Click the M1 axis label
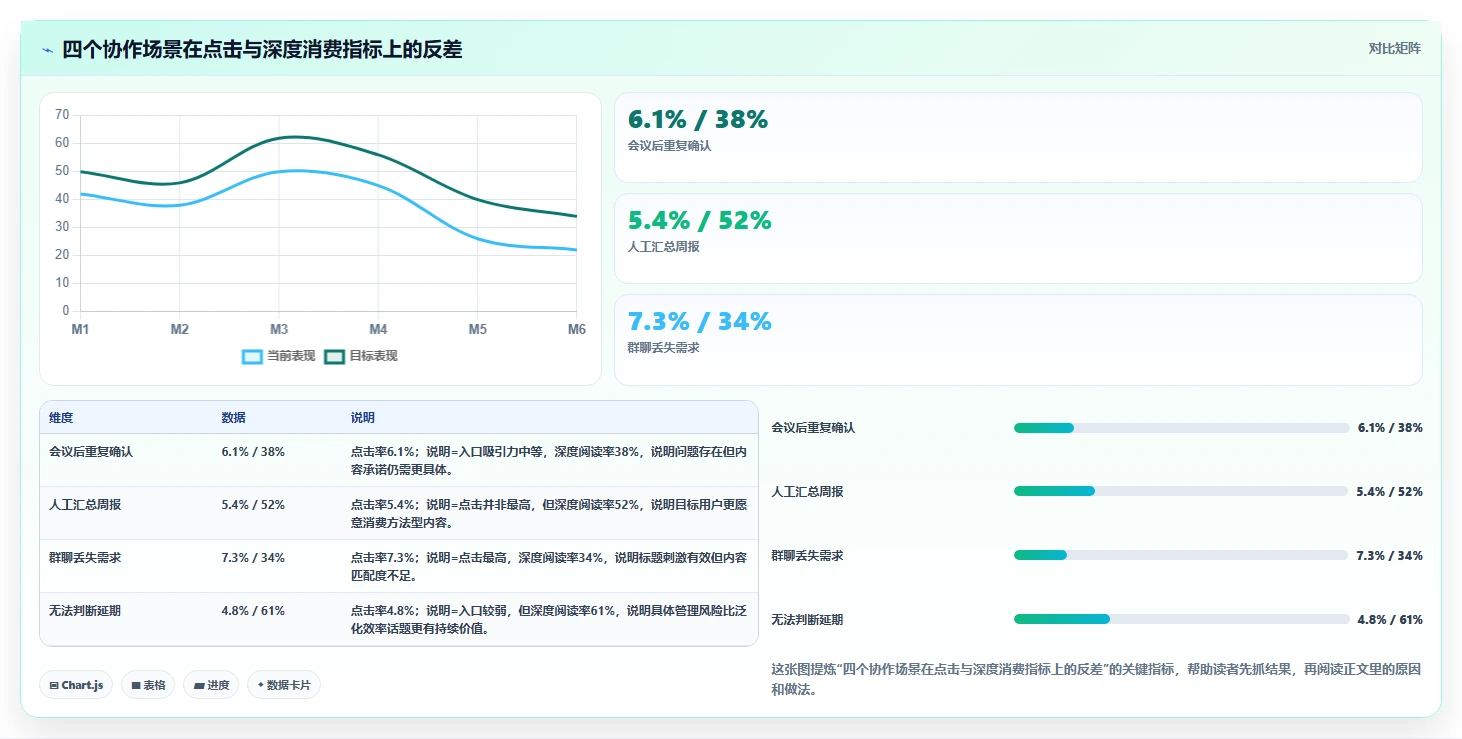This screenshot has width=1462, height=739. coord(80,329)
